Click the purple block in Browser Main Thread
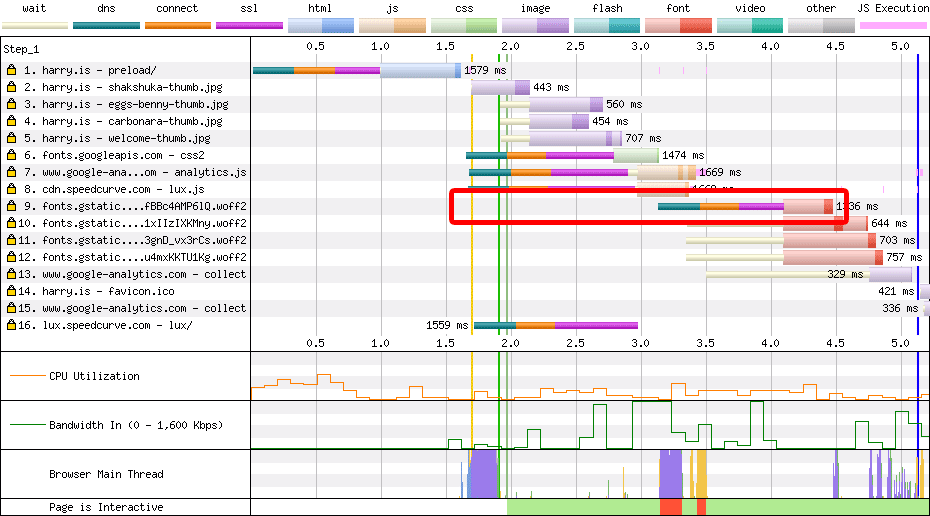Image resolution: width=930 pixels, height=516 pixels. (x=483, y=473)
